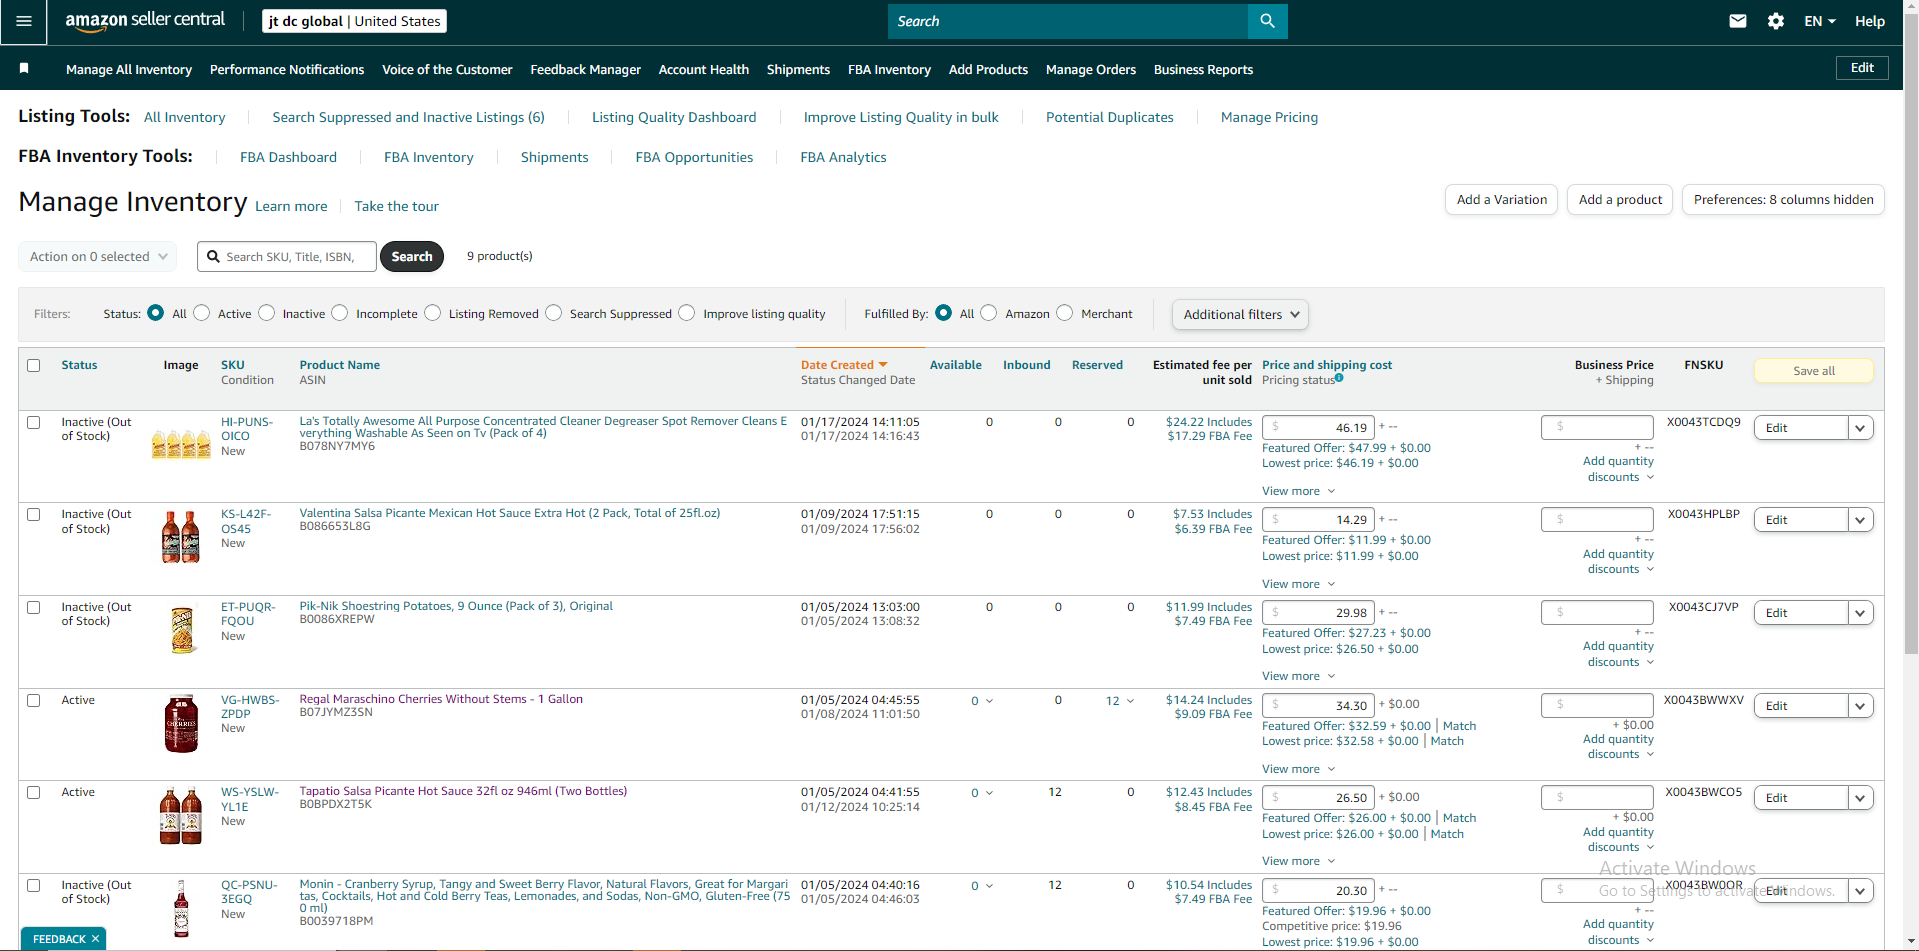Check the La's Totally Awesome row checkbox
Viewport: 1919px width, 951px height.
click(34, 423)
